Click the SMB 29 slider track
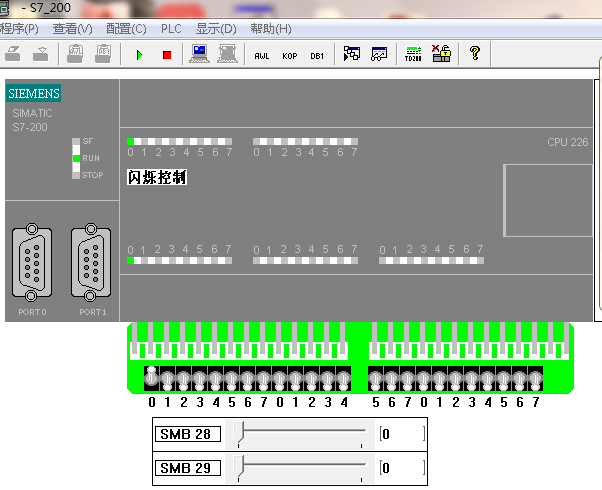Image resolution: width=602 pixels, height=490 pixels. point(302,467)
